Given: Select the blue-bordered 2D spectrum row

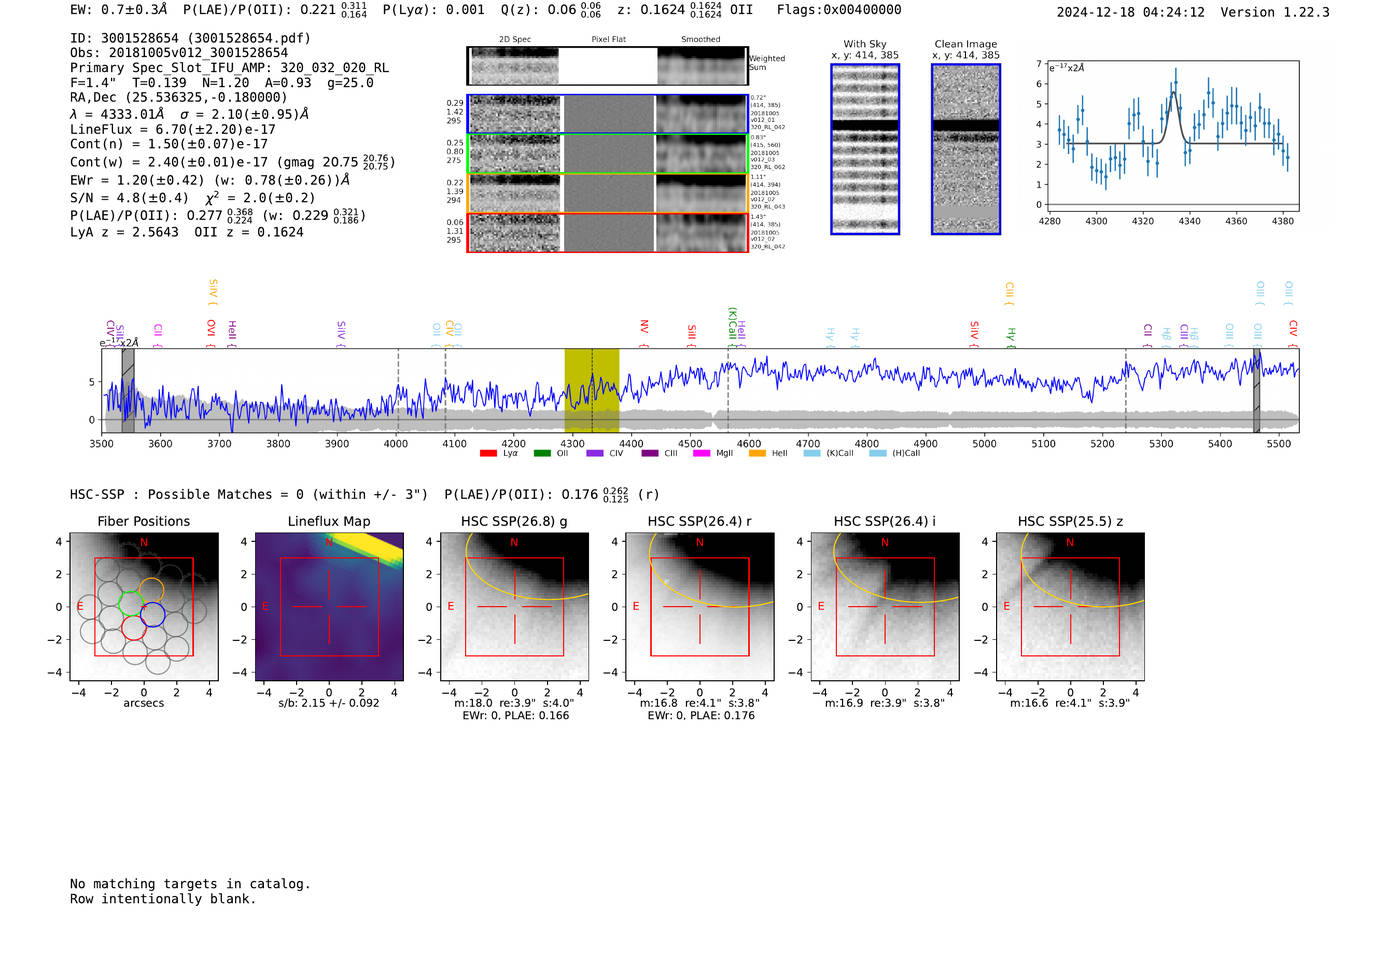Looking at the screenshot, I should [x=608, y=114].
